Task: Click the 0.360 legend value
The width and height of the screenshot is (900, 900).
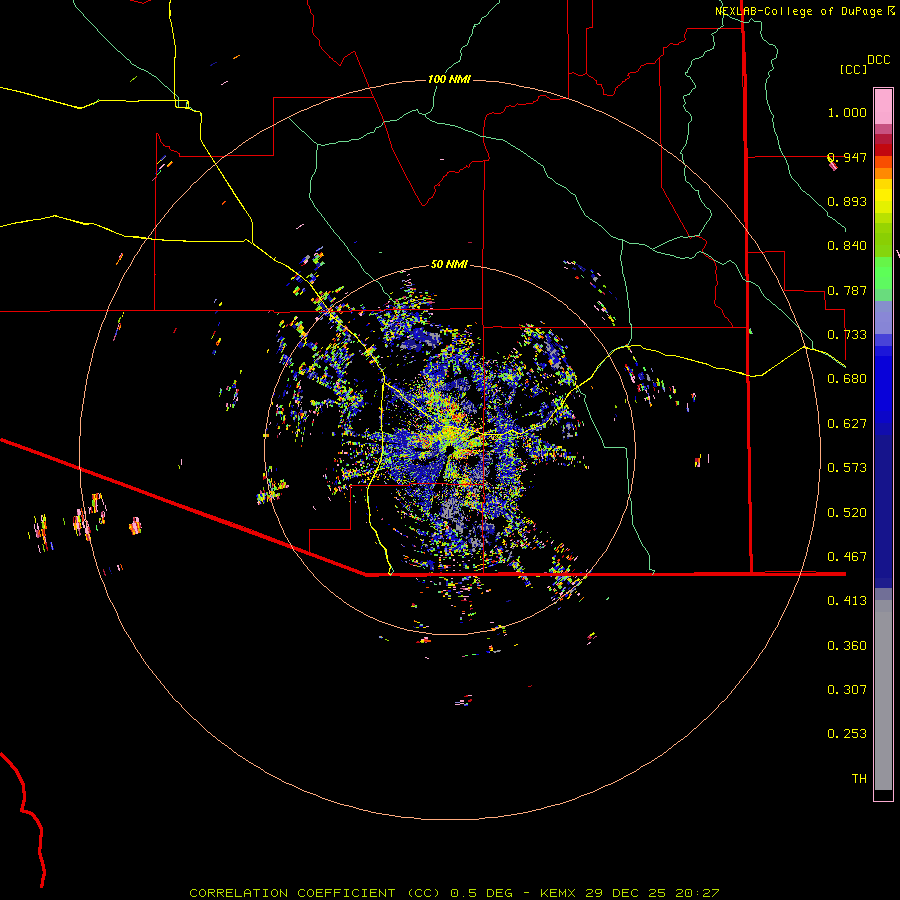Action: pos(847,646)
